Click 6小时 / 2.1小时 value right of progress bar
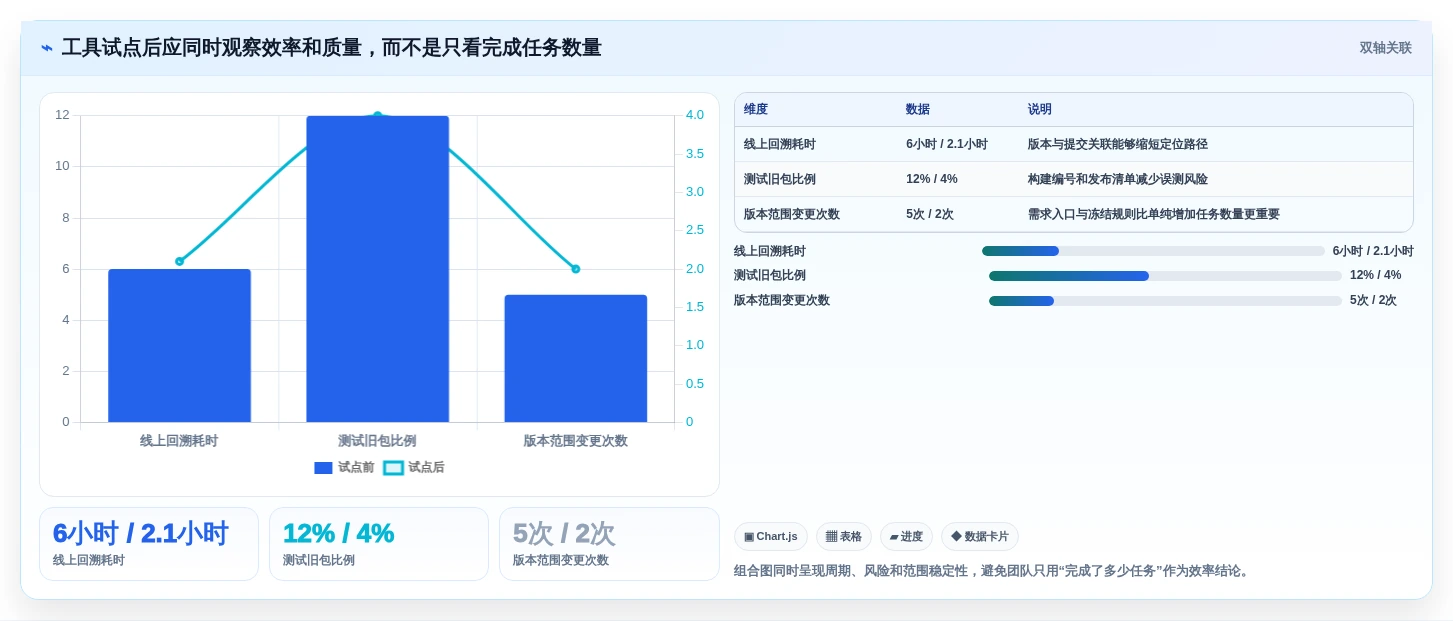Screen dimensions: 1453x621 tap(1373, 251)
